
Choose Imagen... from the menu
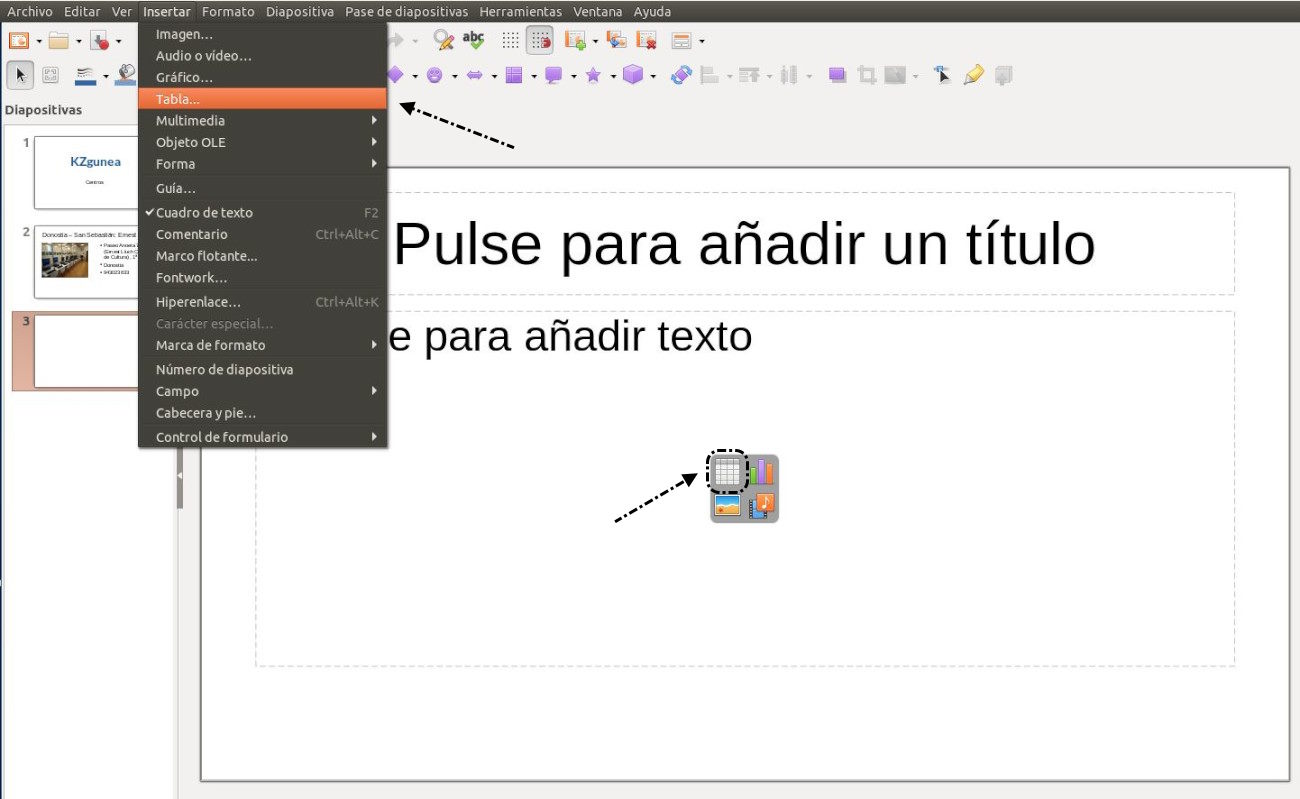pyautogui.click(x=262, y=34)
